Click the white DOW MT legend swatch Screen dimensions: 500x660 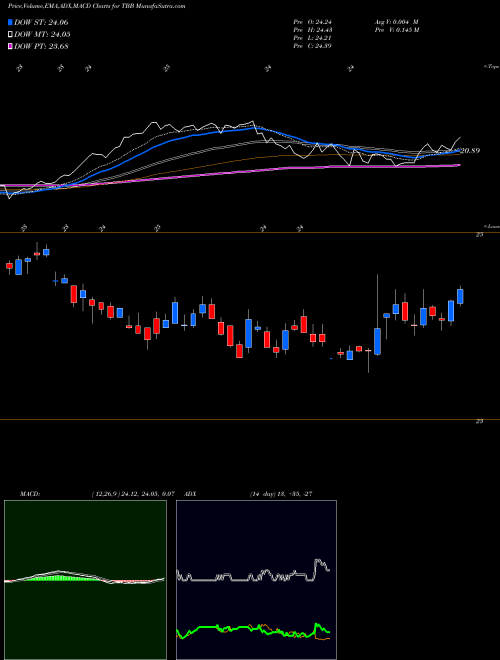tap(10, 35)
